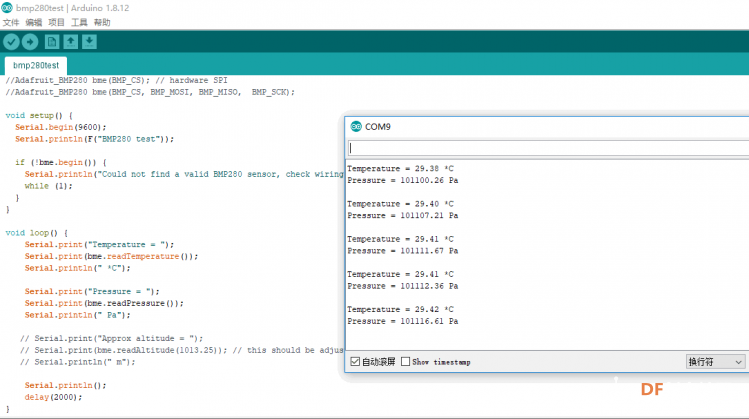The image size is (749, 419).
Task: Click the 'delay(2000);' code line
Action: pyautogui.click(x=53, y=397)
